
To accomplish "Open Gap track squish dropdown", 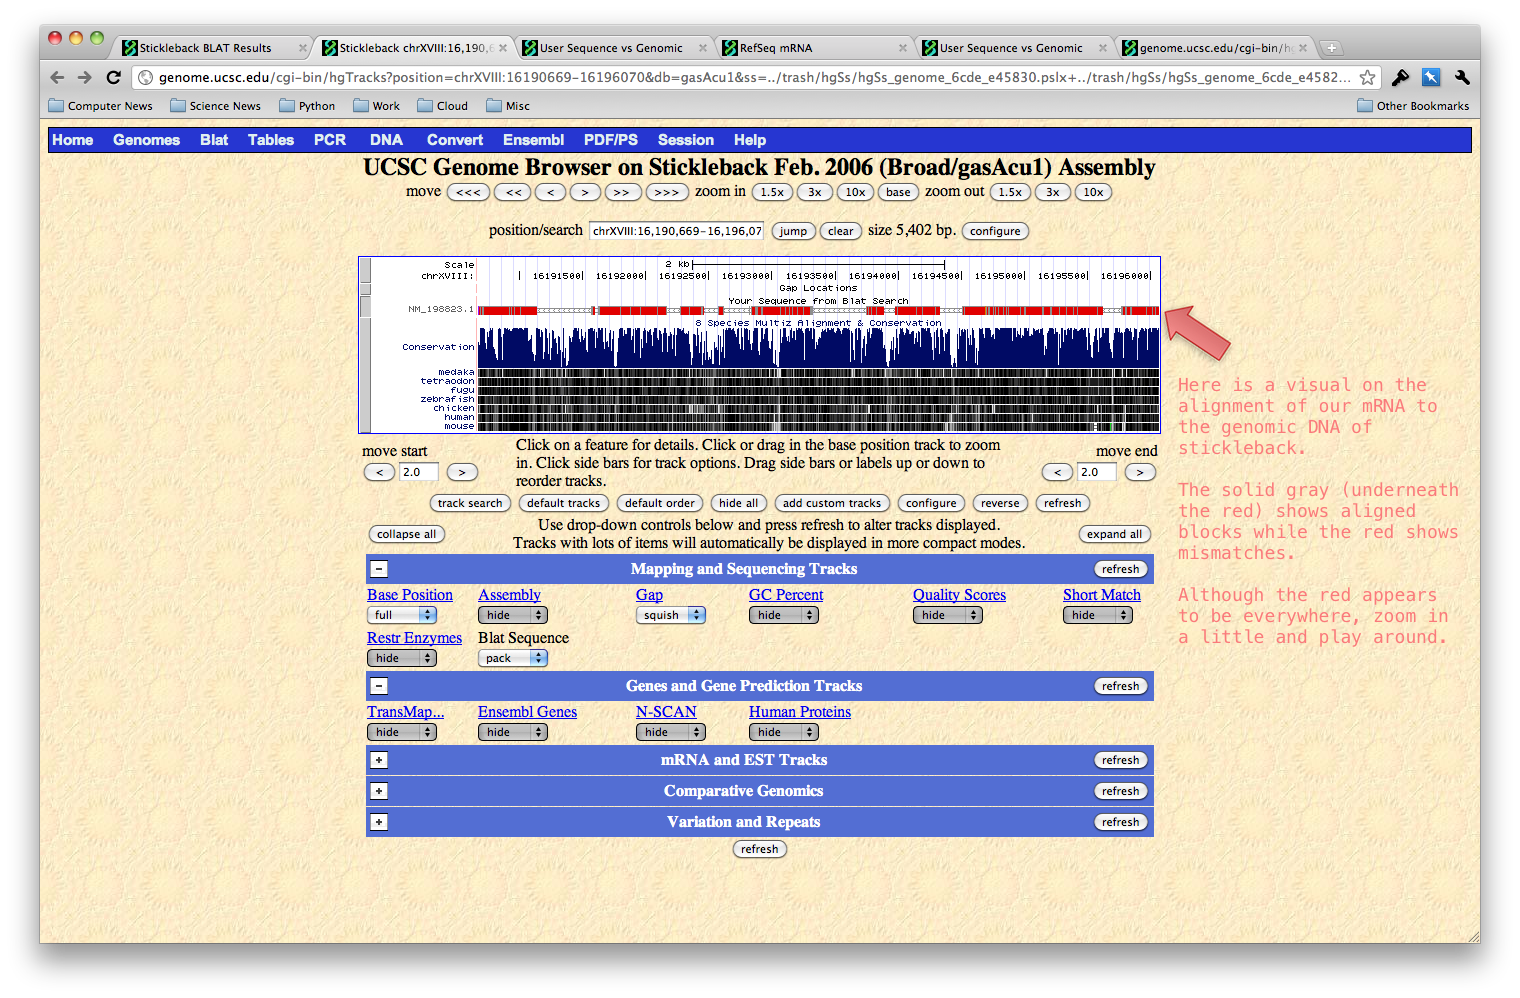I will click(x=671, y=615).
